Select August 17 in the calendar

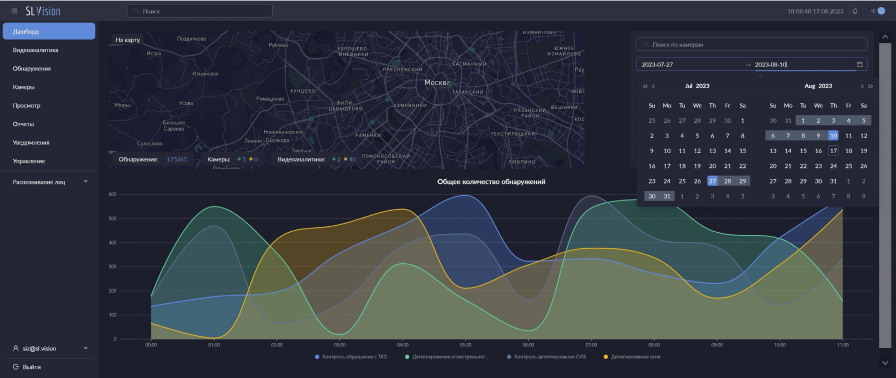coord(833,151)
